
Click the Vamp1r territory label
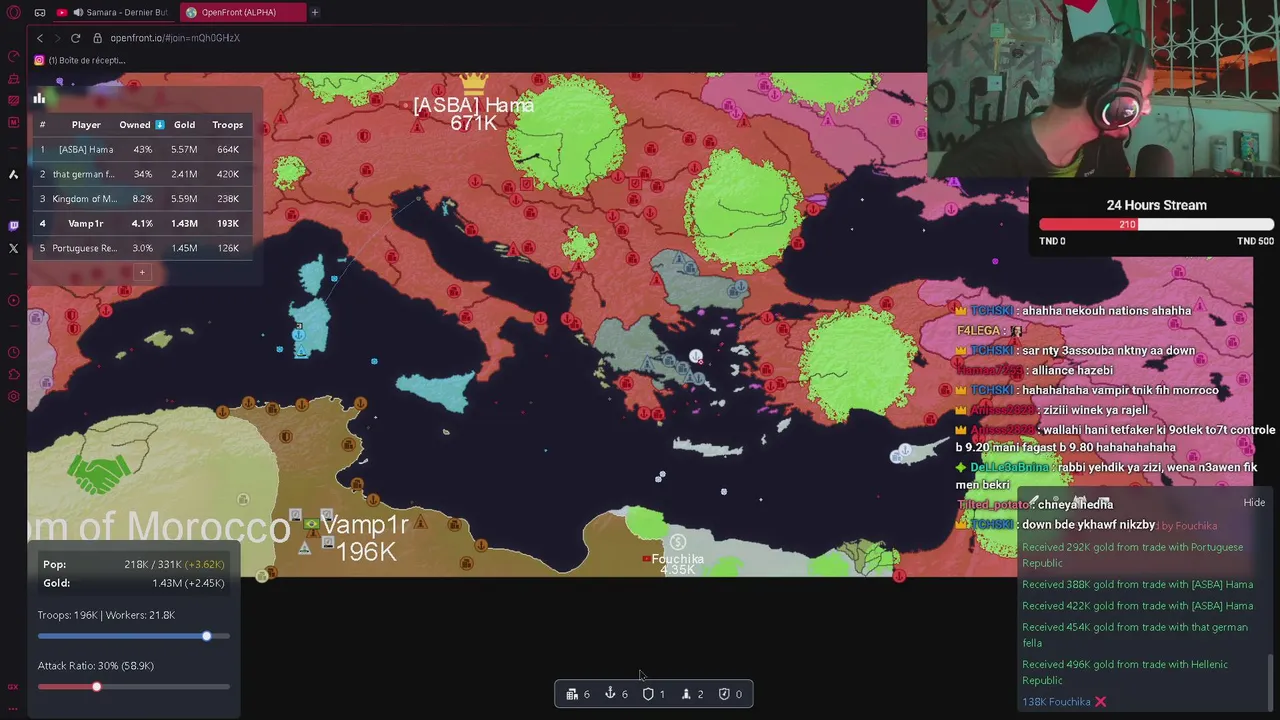(x=365, y=525)
